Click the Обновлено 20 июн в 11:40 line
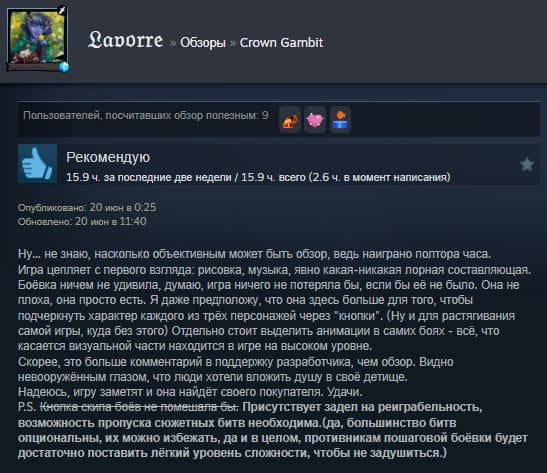This screenshot has height=473, width=547. click(x=82, y=221)
